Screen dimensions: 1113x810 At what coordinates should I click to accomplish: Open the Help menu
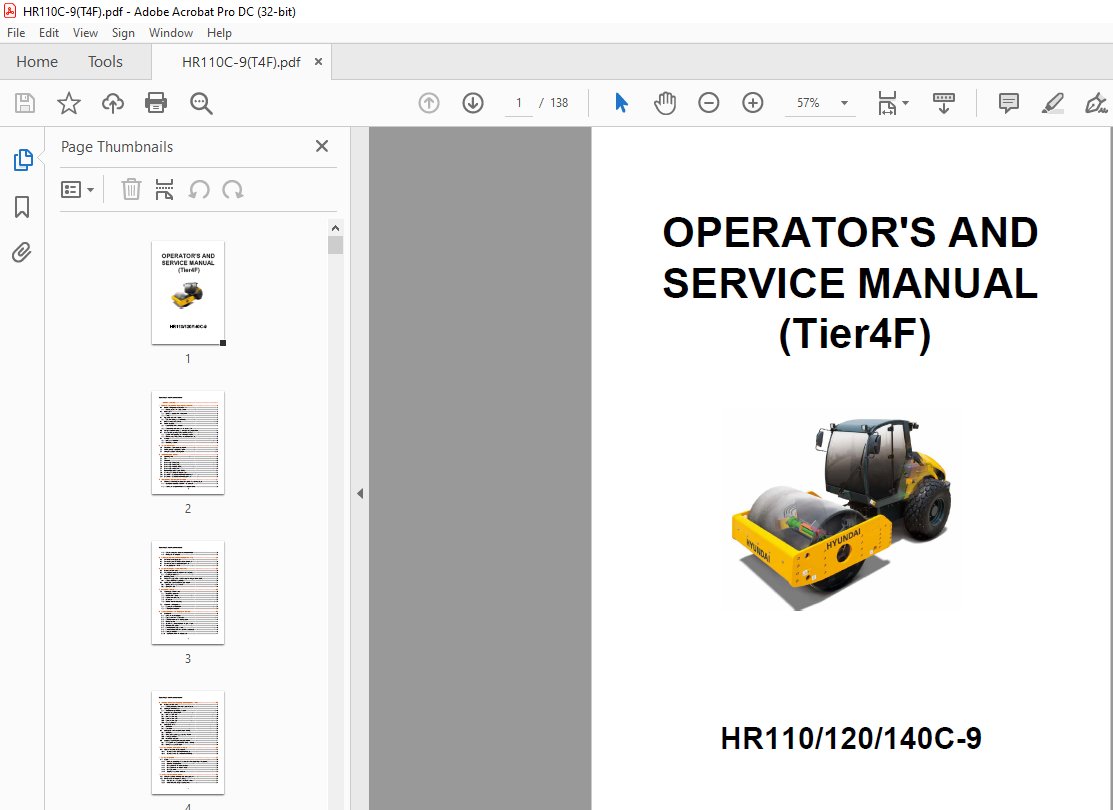click(219, 33)
